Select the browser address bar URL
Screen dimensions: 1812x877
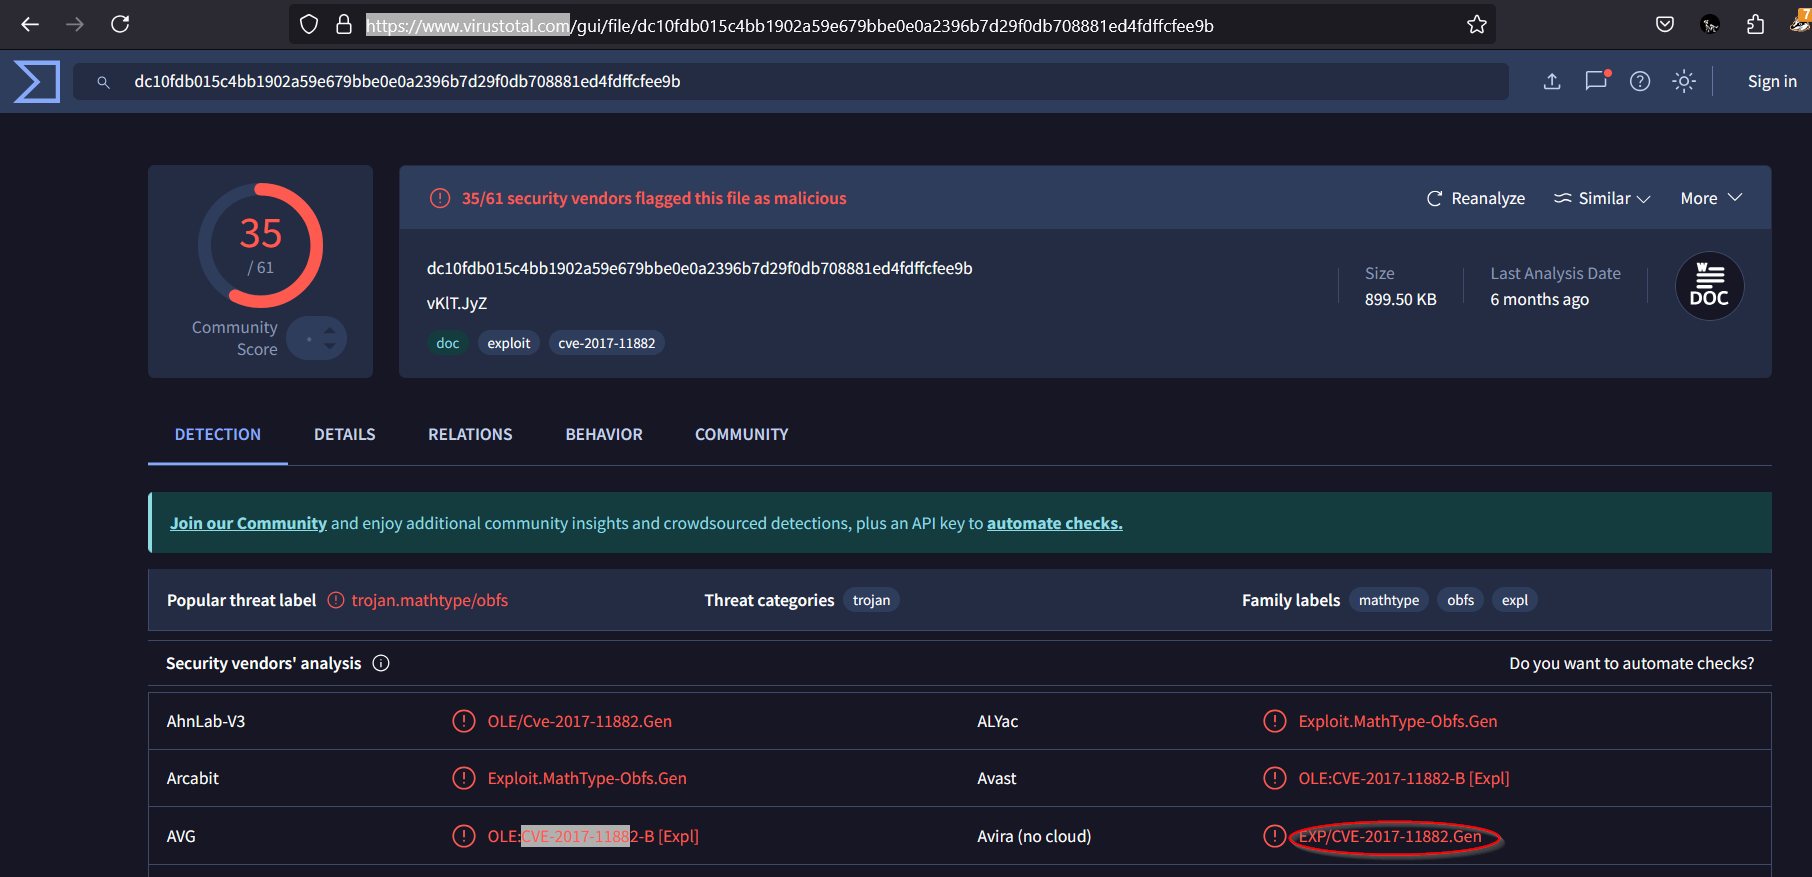click(x=790, y=25)
